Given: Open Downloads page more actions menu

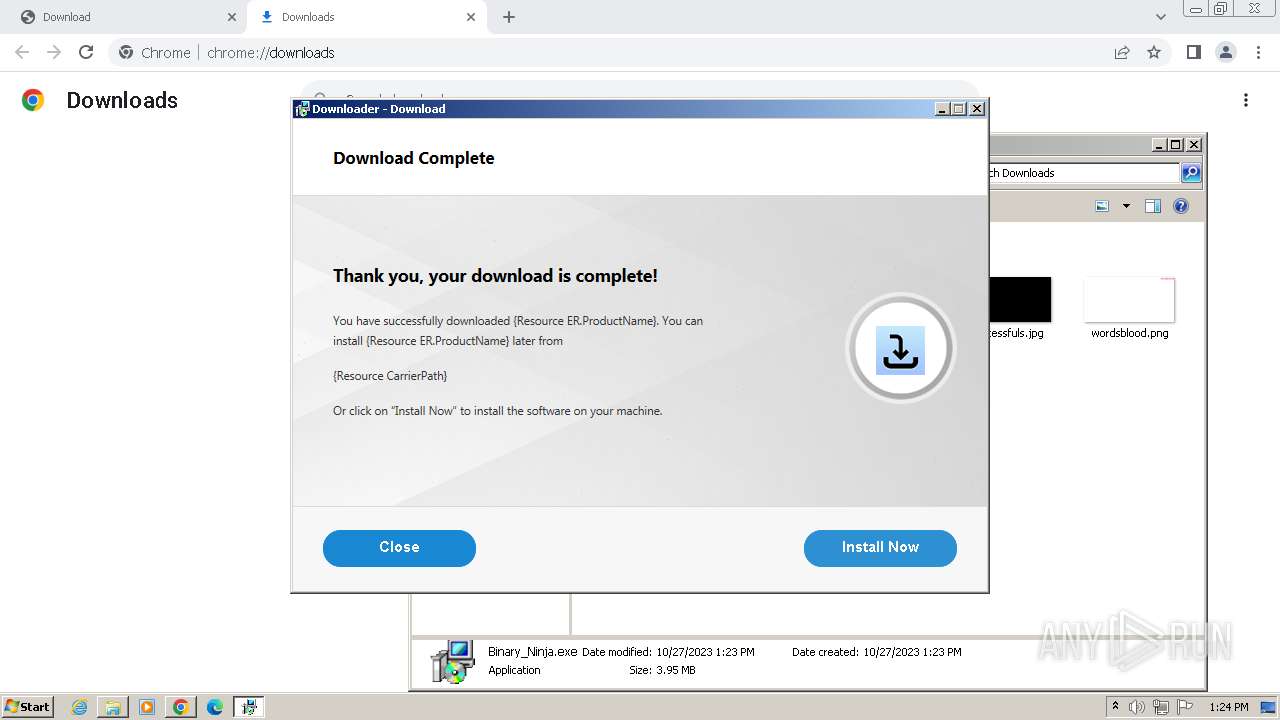Looking at the screenshot, I should 1246,100.
